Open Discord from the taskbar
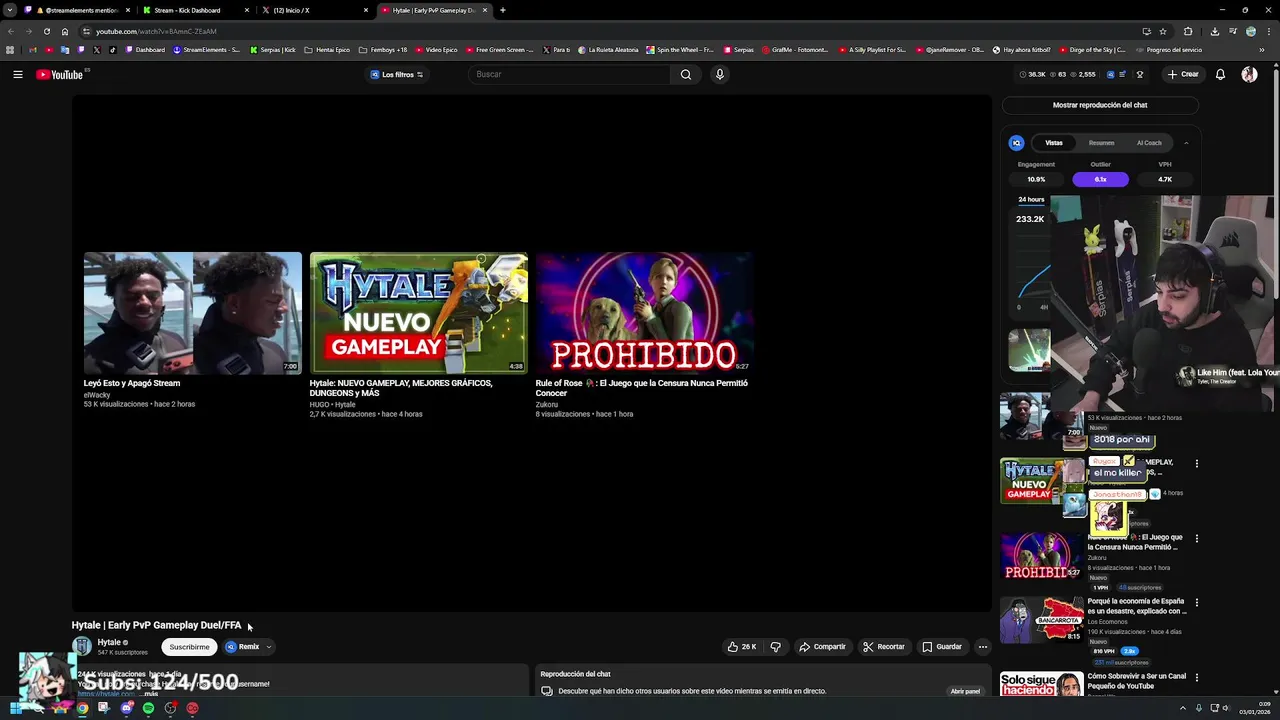 126,708
